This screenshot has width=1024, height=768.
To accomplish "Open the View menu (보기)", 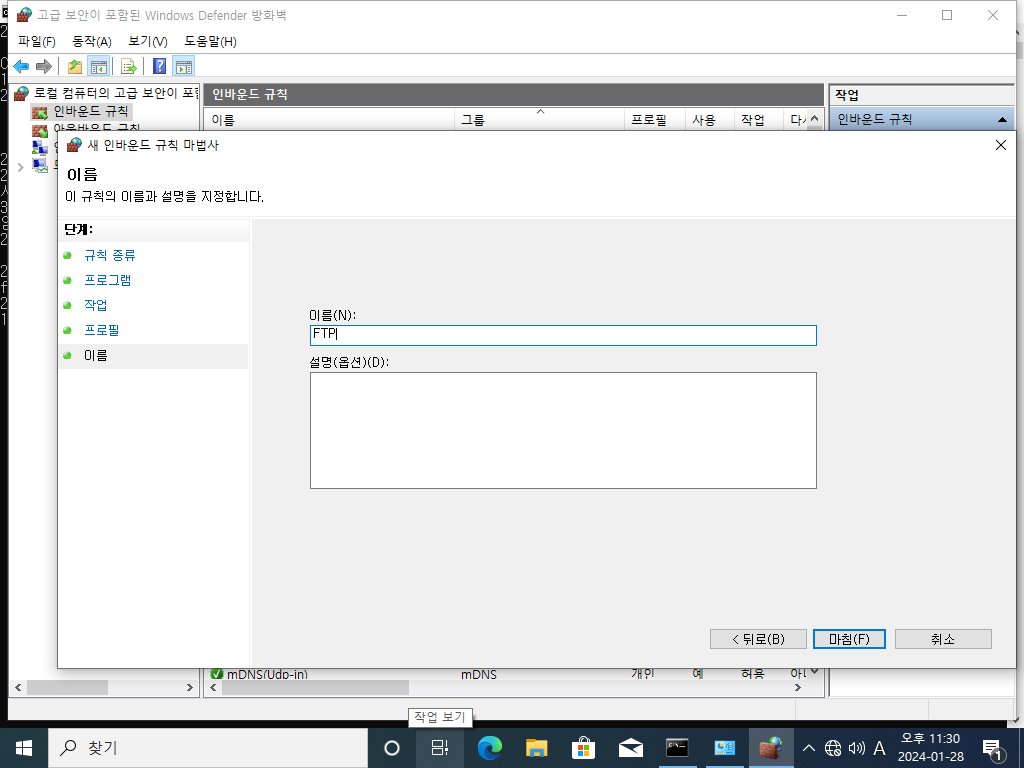I will (148, 41).
